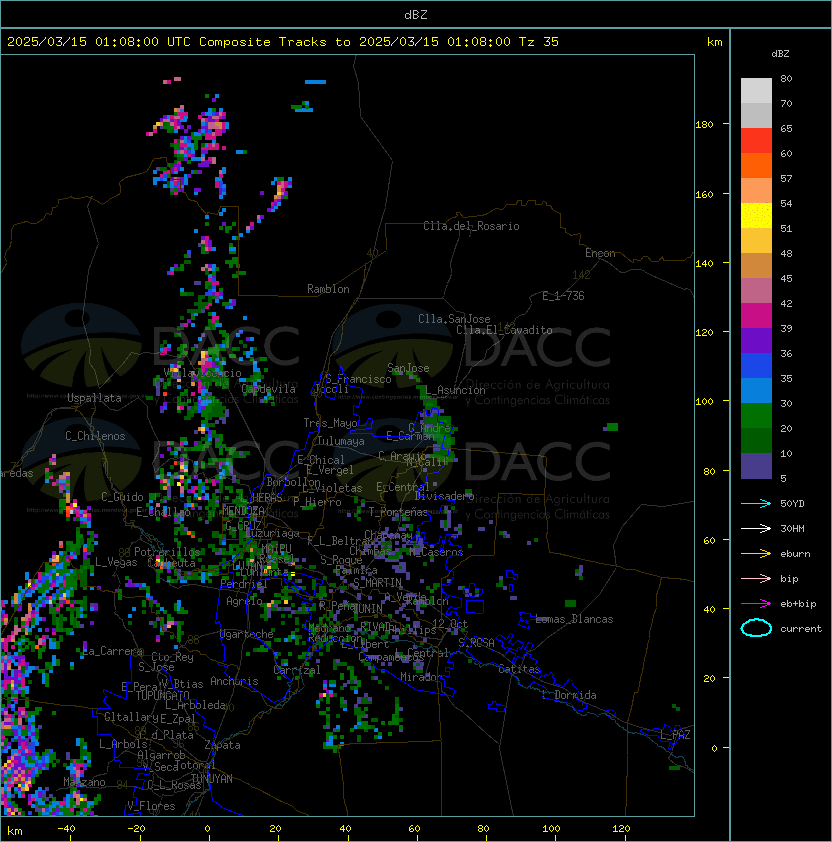
Task: Pick the magenta 39-42 dBZ swatch
Action: [756, 315]
